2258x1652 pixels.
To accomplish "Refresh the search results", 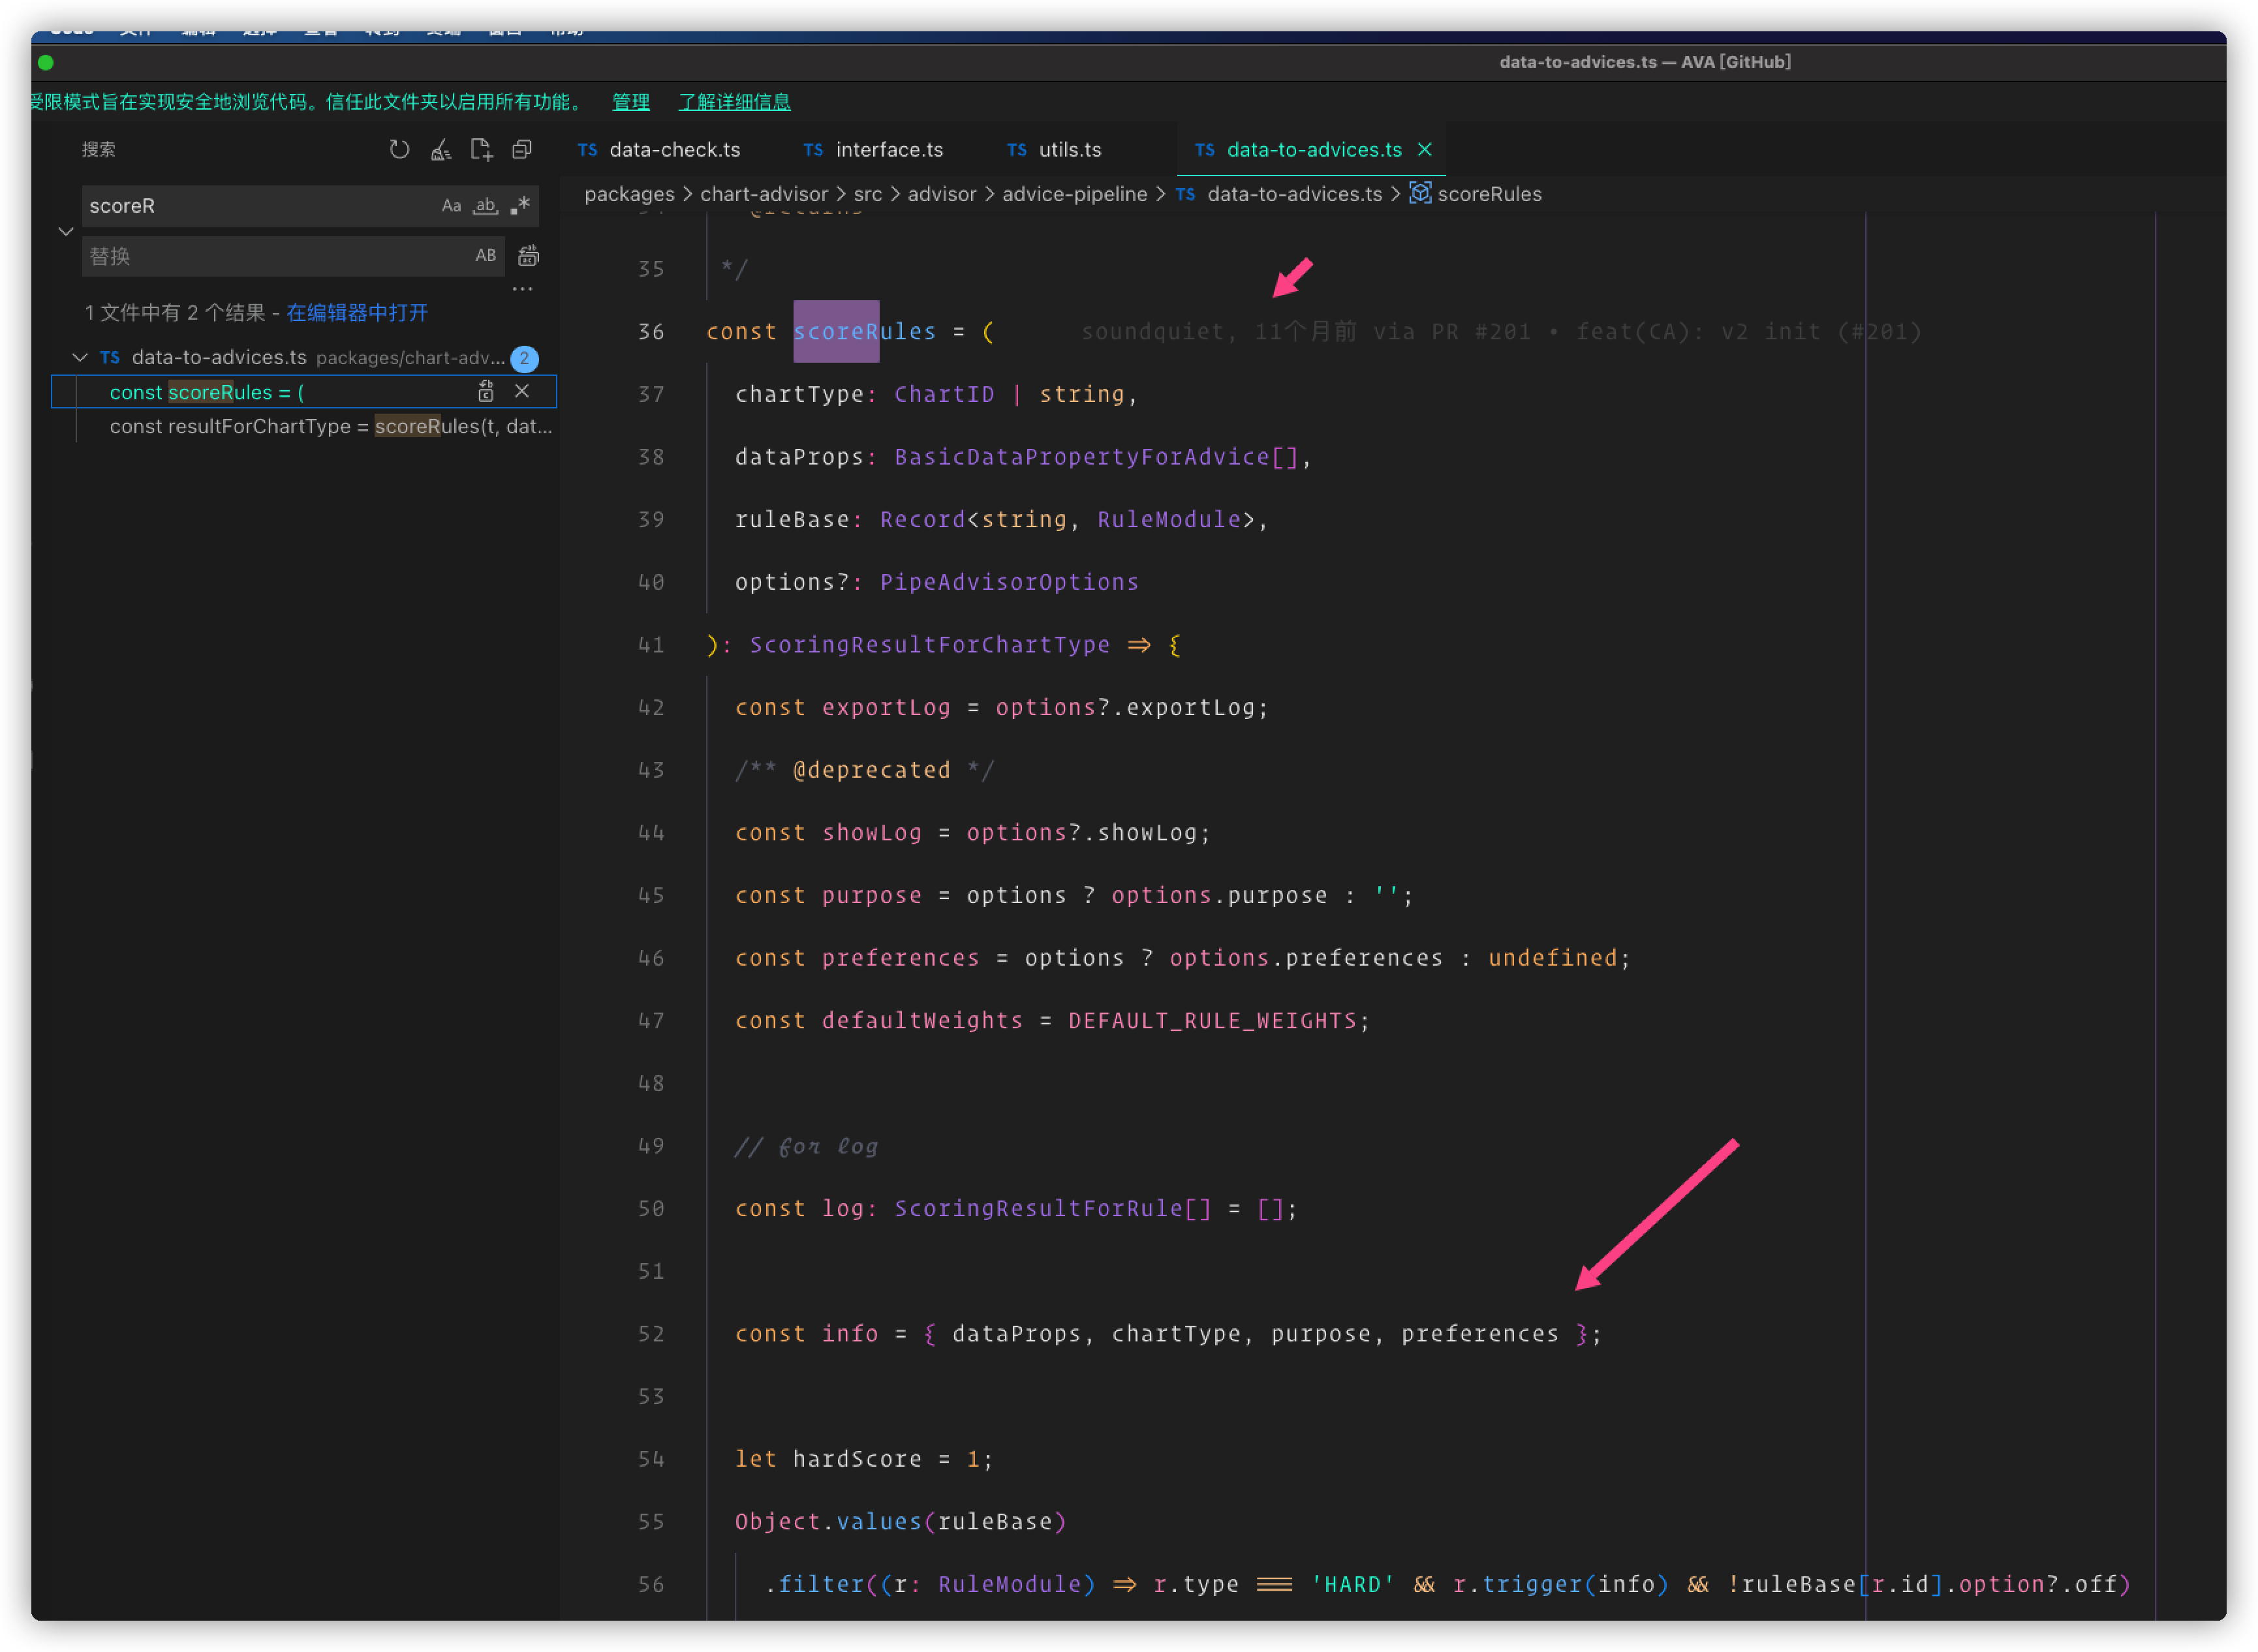I will pyautogui.click(x=400, y=149).
